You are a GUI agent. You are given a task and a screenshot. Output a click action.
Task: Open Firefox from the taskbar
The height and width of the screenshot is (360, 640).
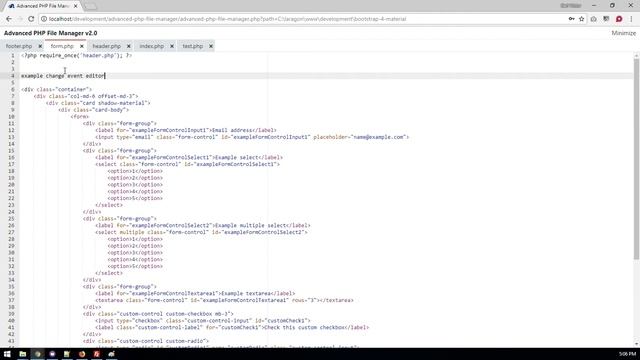pos(82,354)
